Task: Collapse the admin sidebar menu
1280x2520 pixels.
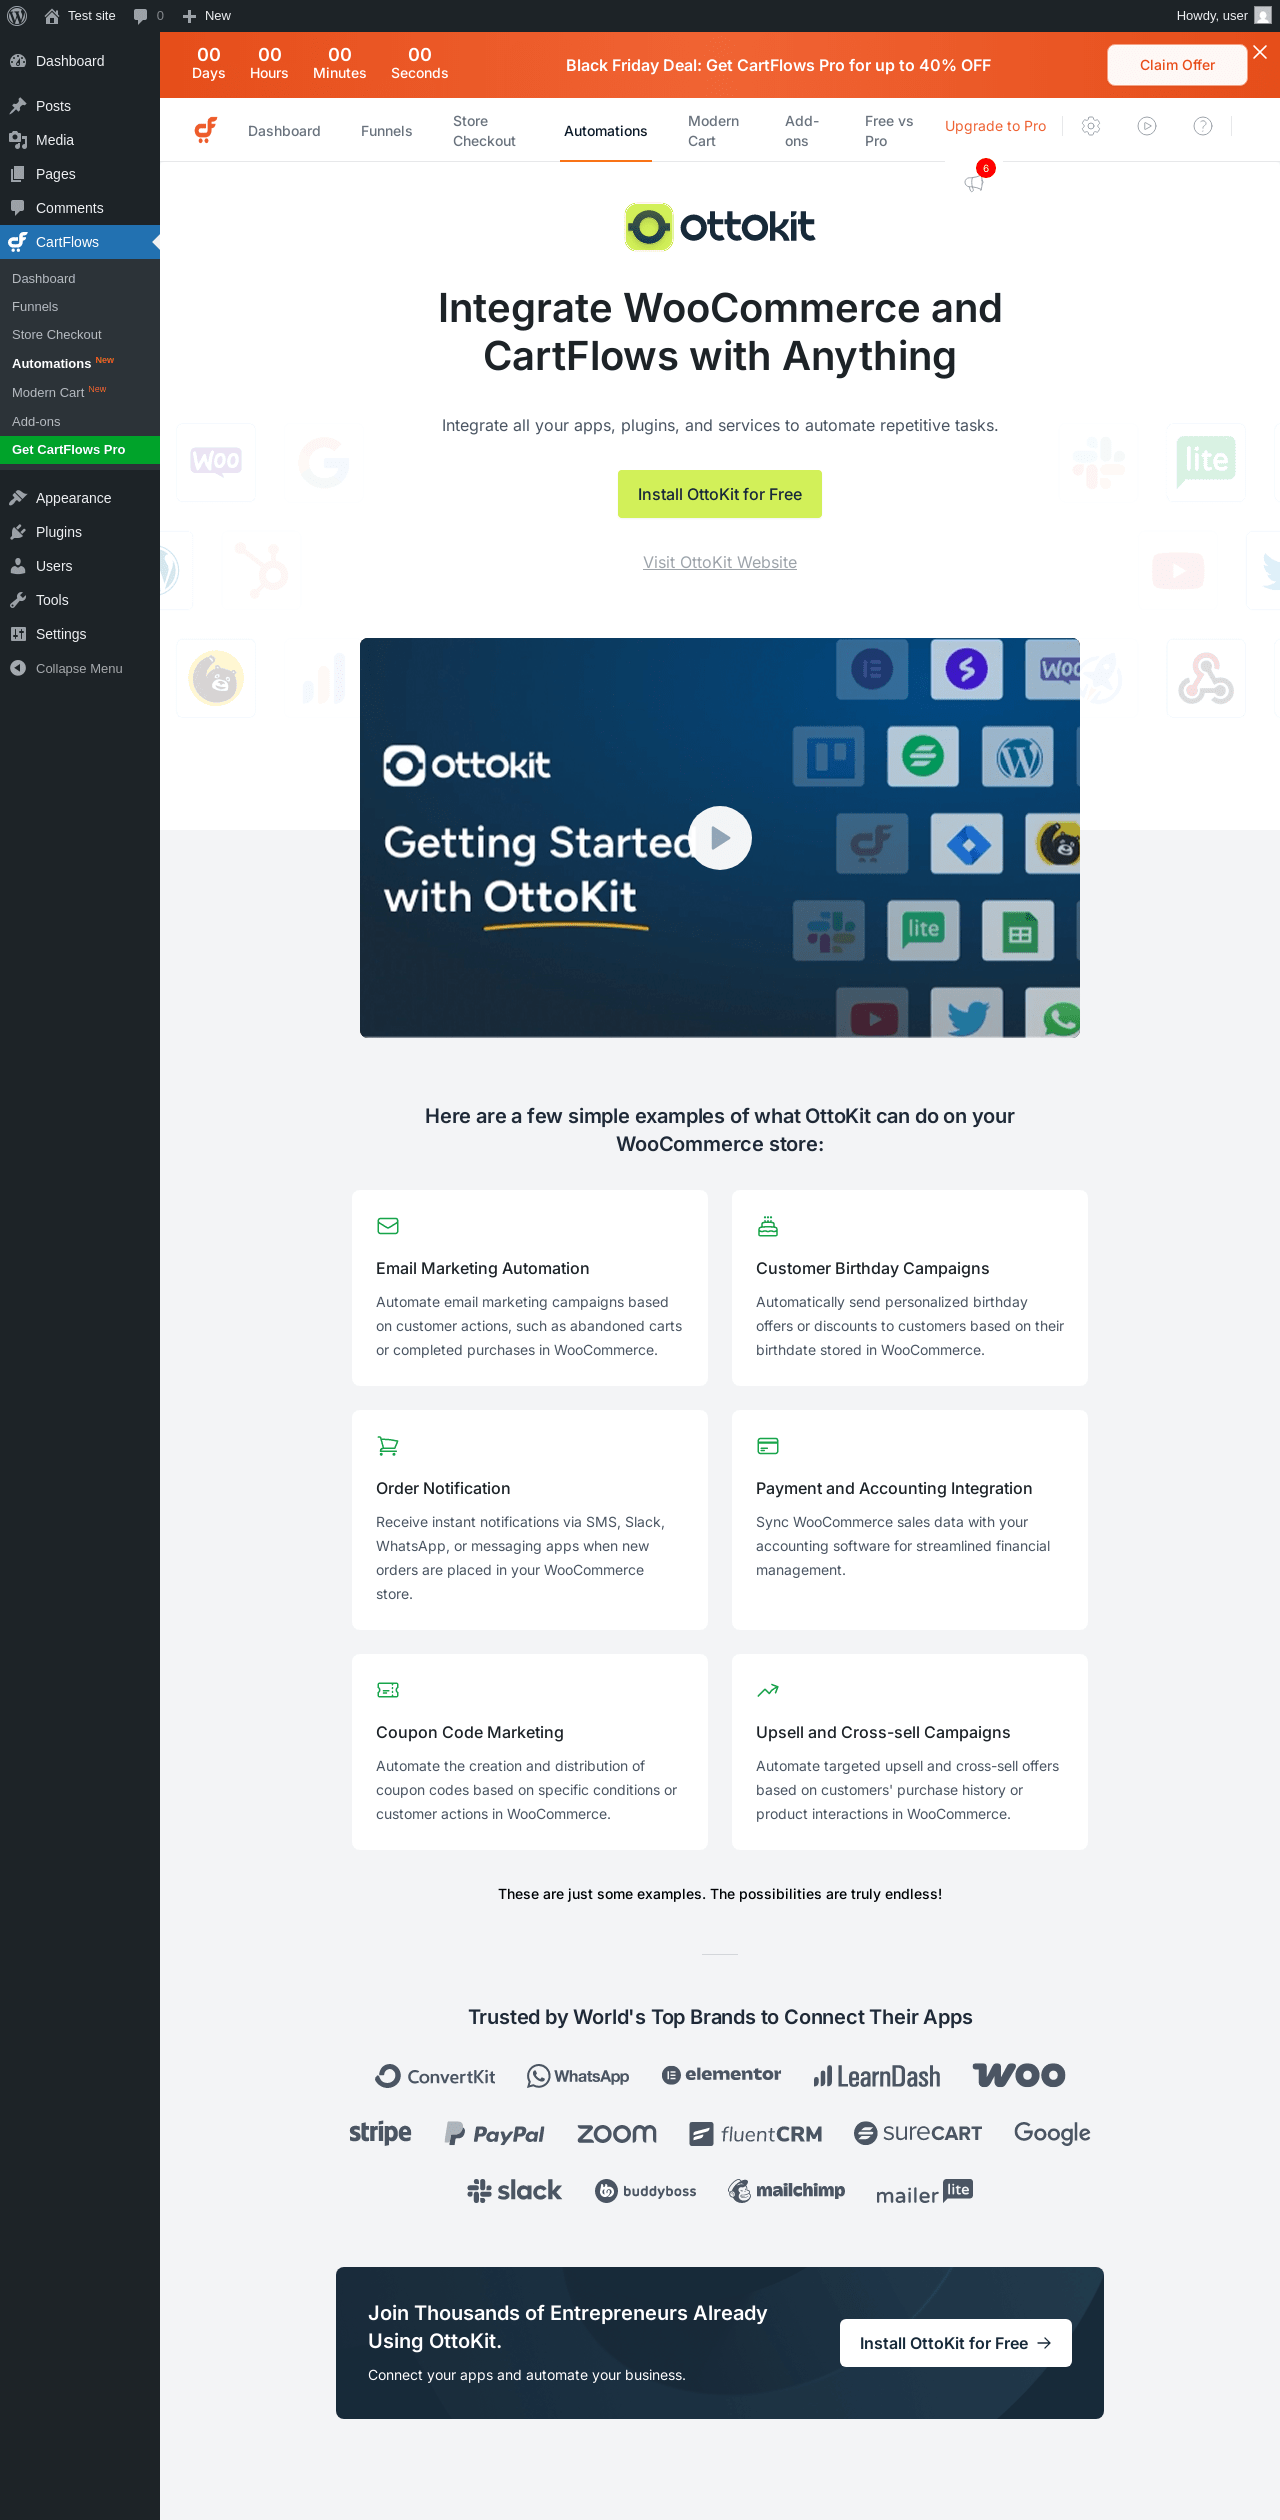Action: click(80, 668)
